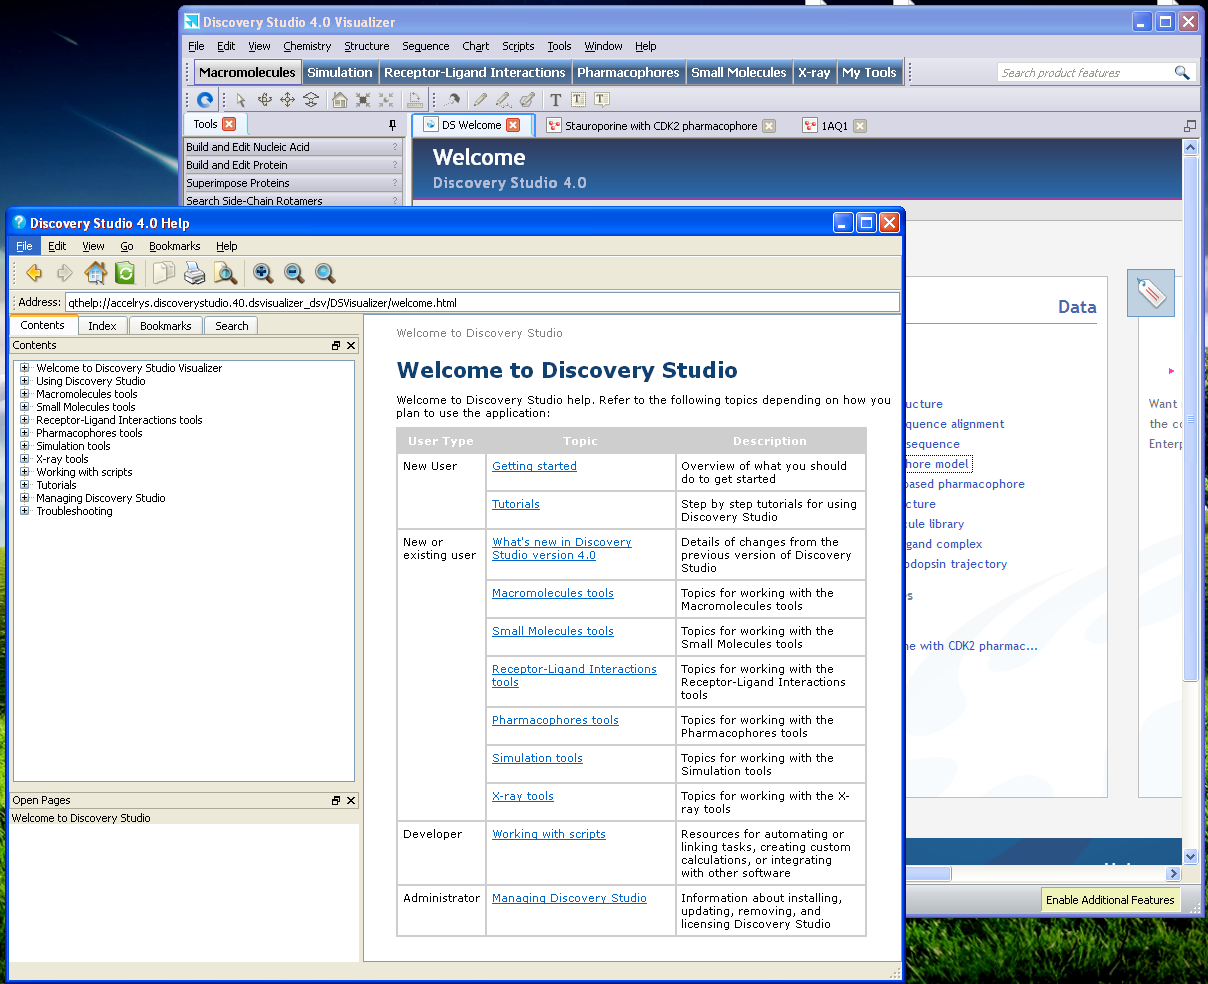Click the house Home view icon
The width and height of the screenshot is (1208, 984).
tap(340, 100)
